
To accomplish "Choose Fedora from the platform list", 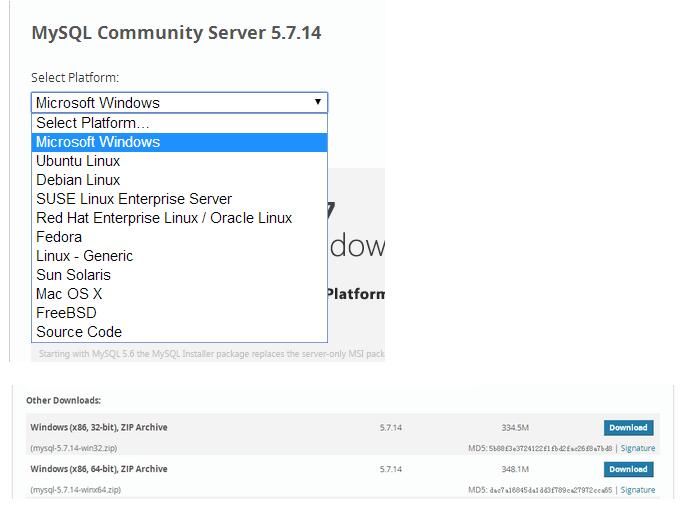I will tap(59, 237).
